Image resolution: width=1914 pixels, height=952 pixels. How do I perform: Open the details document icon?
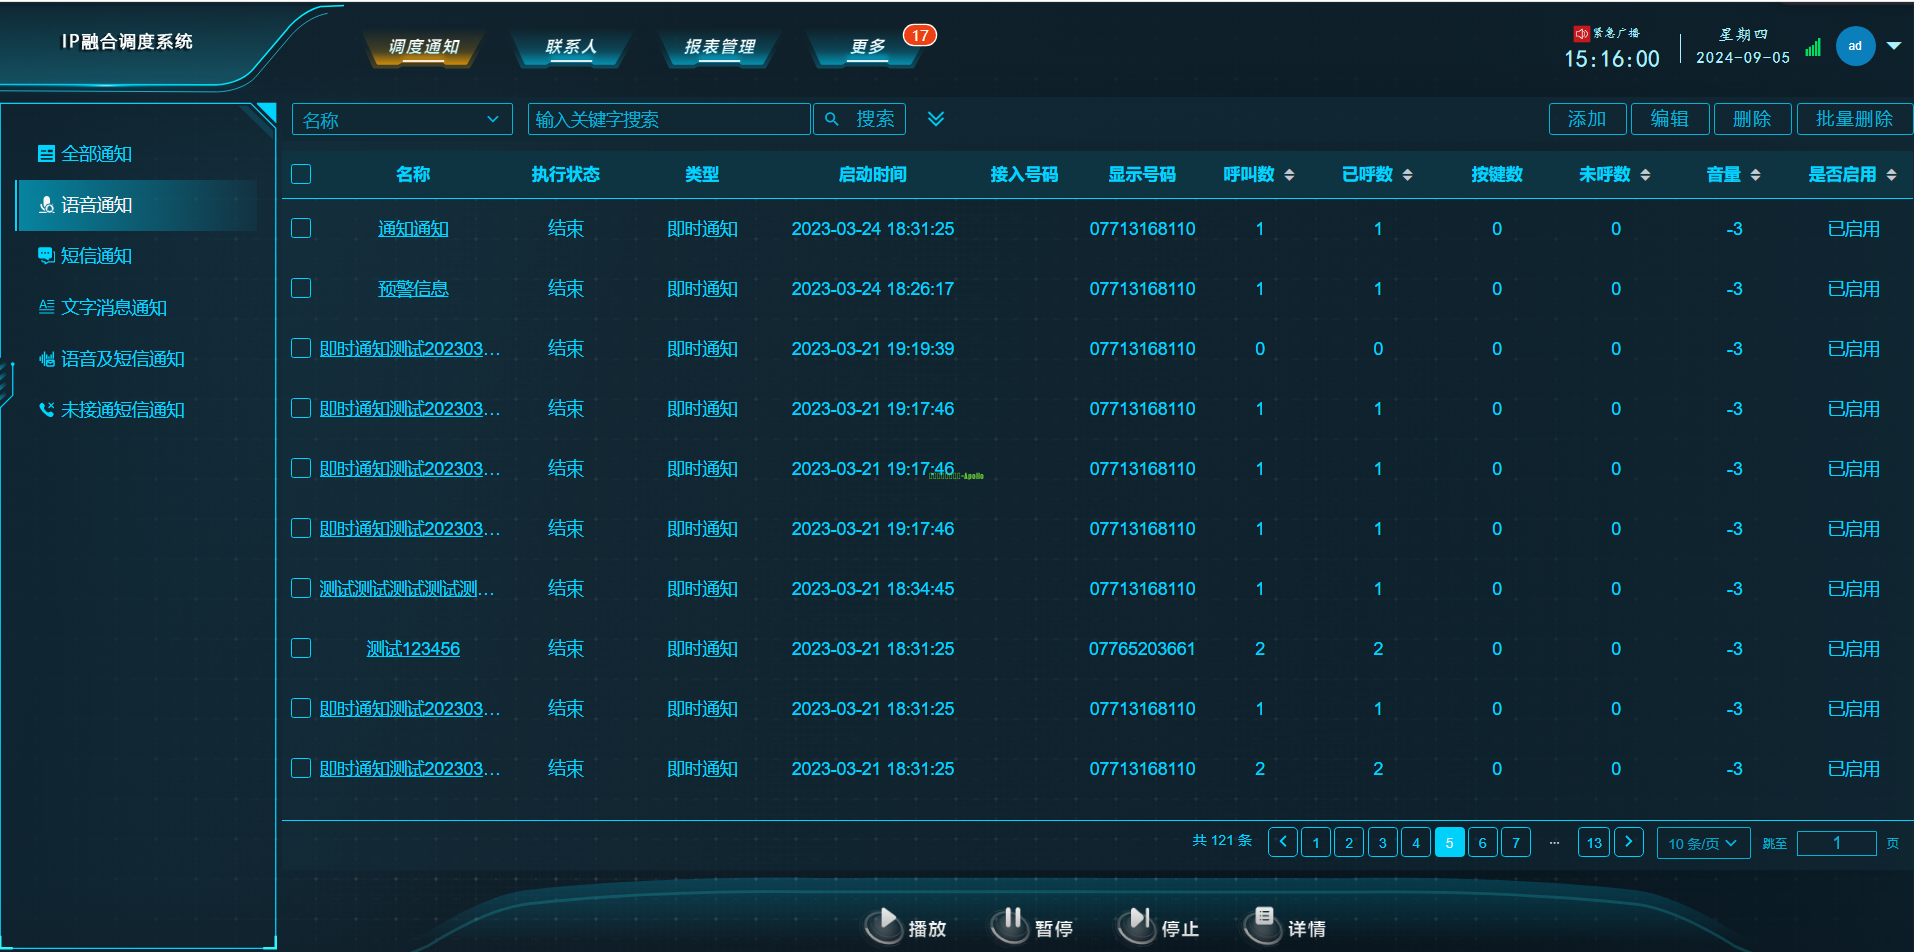1264,922
